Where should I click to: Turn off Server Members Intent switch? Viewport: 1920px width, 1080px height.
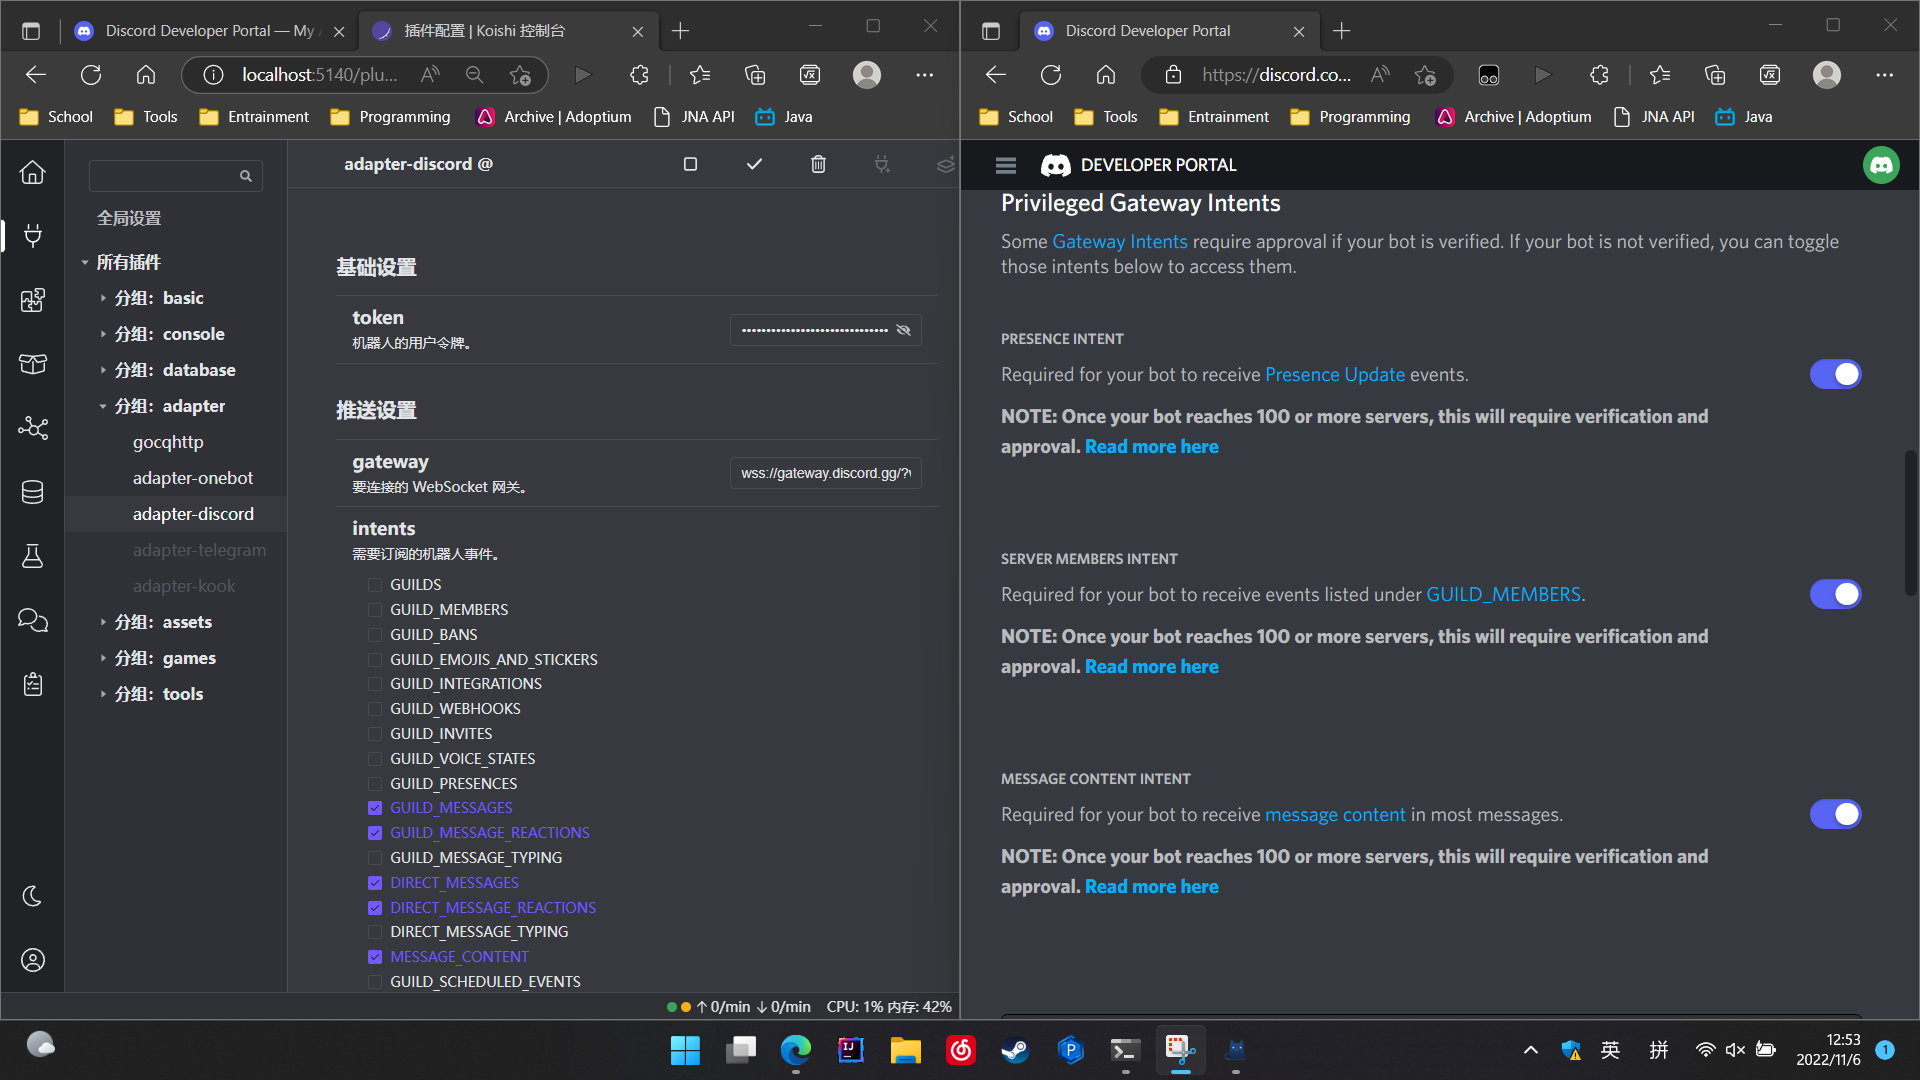click(x=1835, y=594)
